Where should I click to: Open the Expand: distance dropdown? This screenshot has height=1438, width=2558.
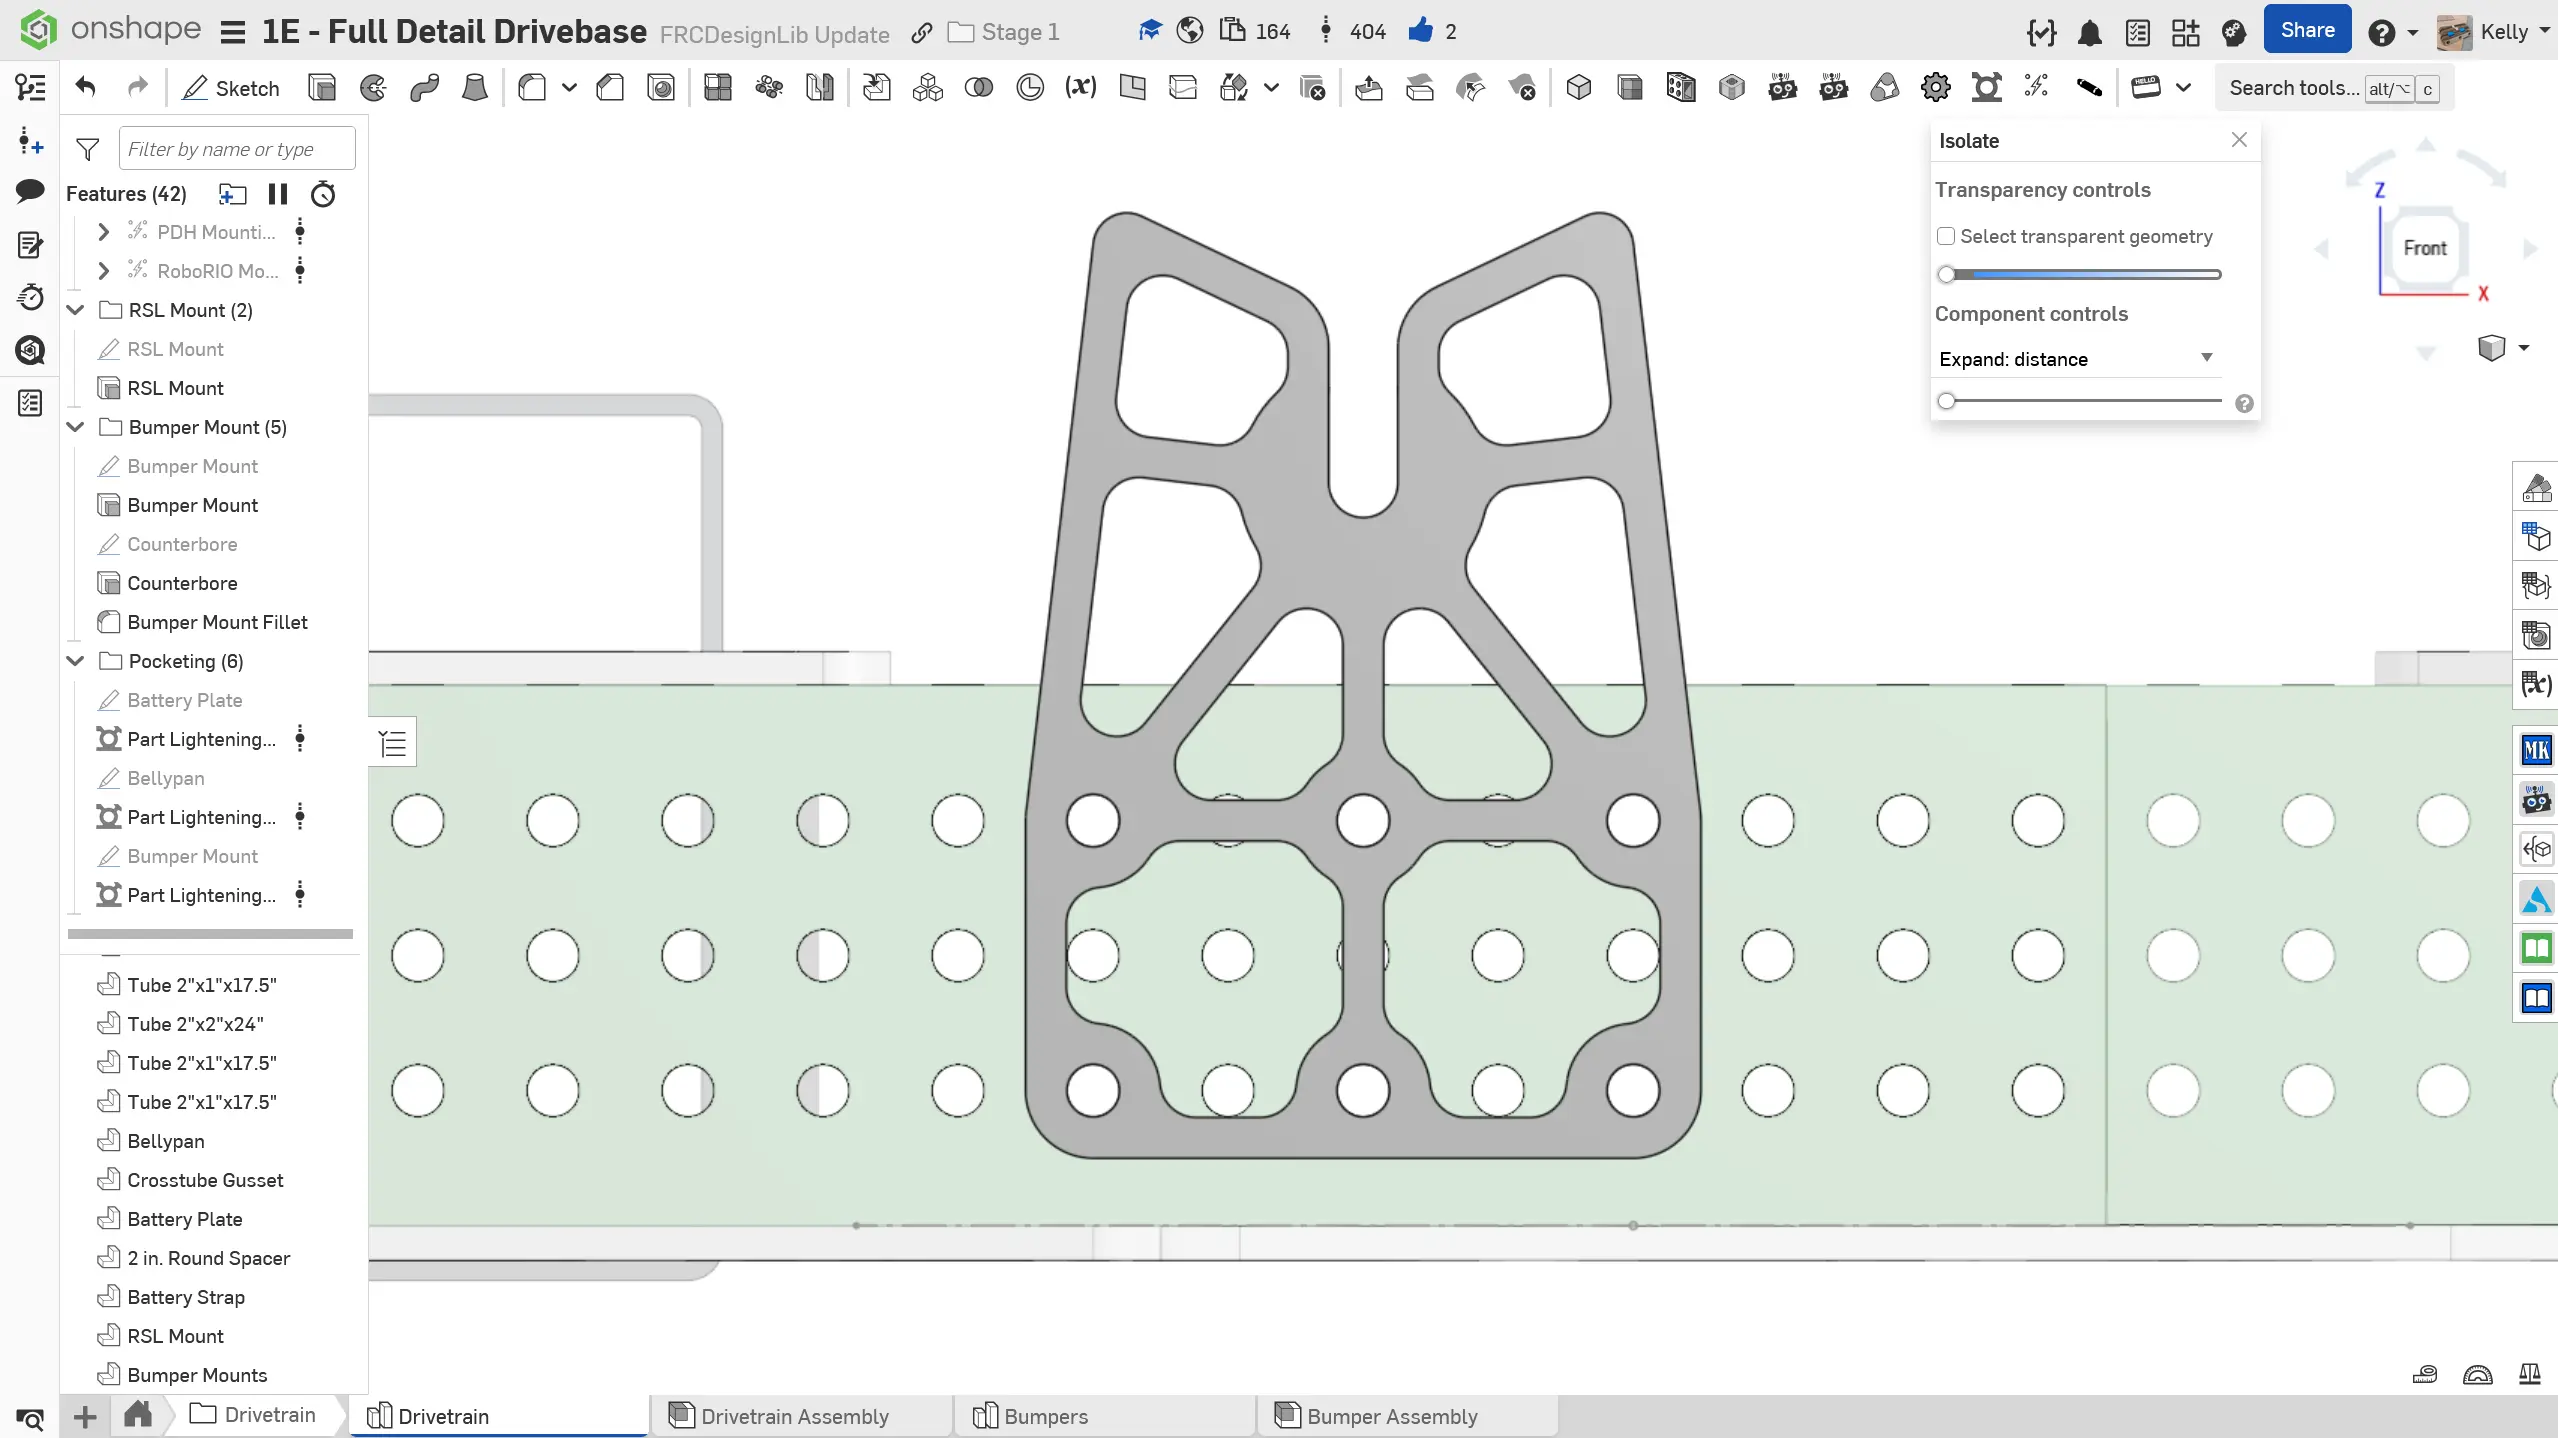(2076, 359)
